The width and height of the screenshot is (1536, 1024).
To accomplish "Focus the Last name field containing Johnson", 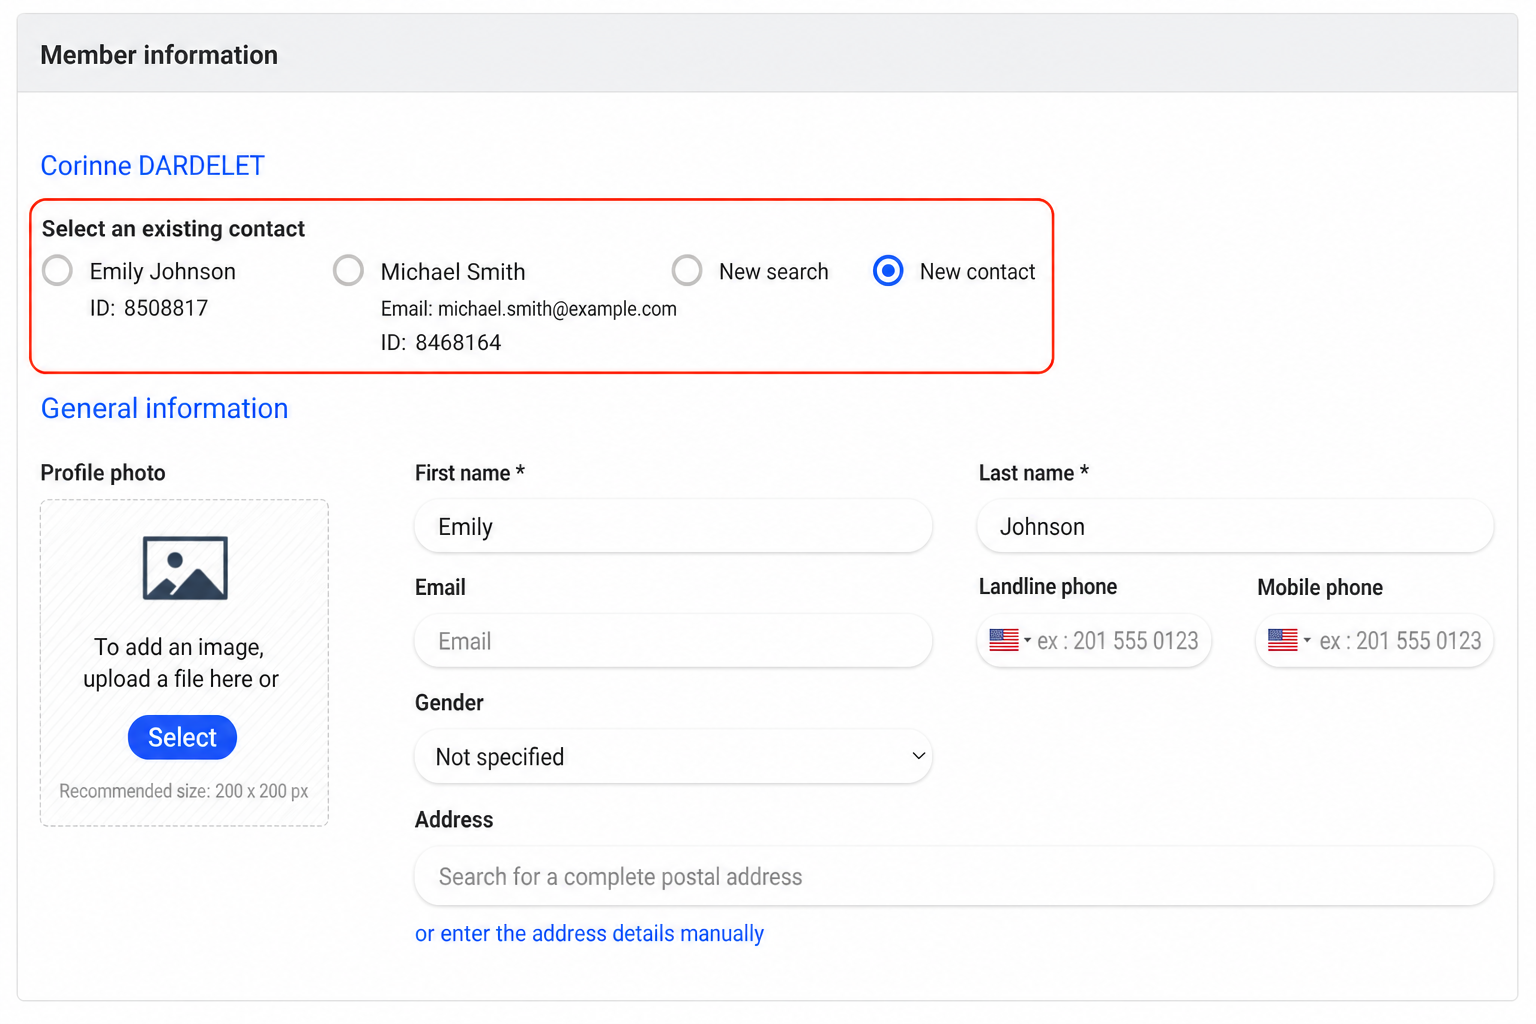I will point(1235,526).
